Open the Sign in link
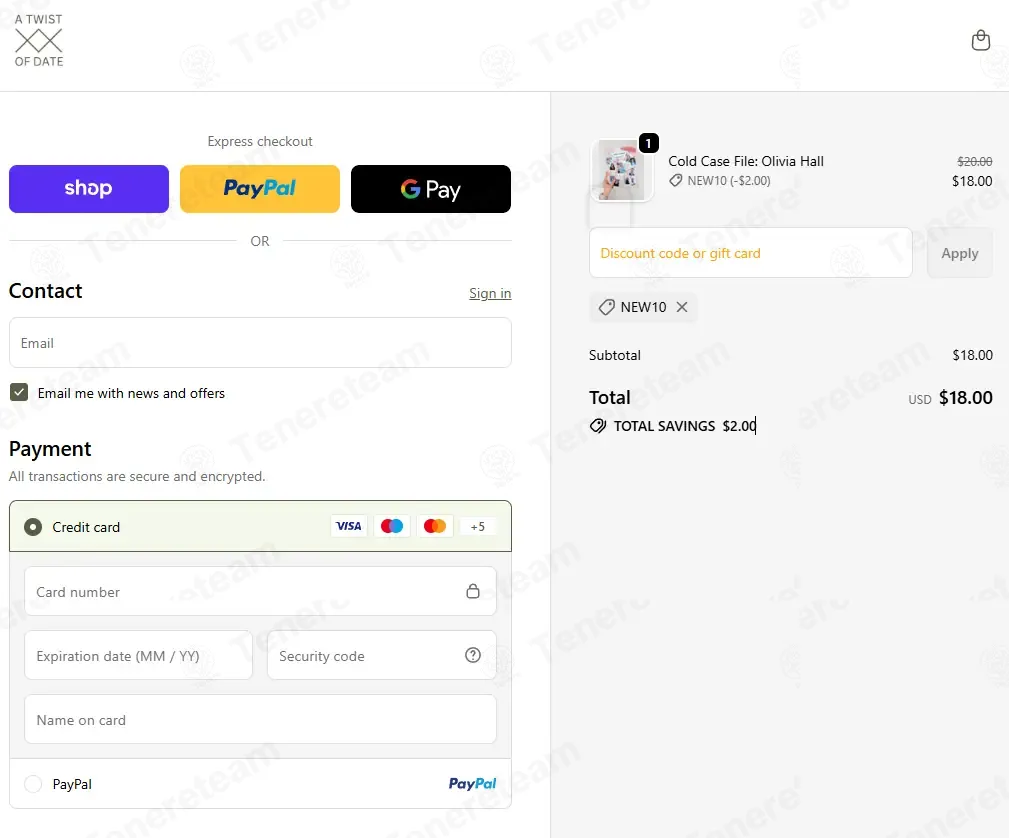This screenshot has width=1009, height=838. [x=490, y=293]
